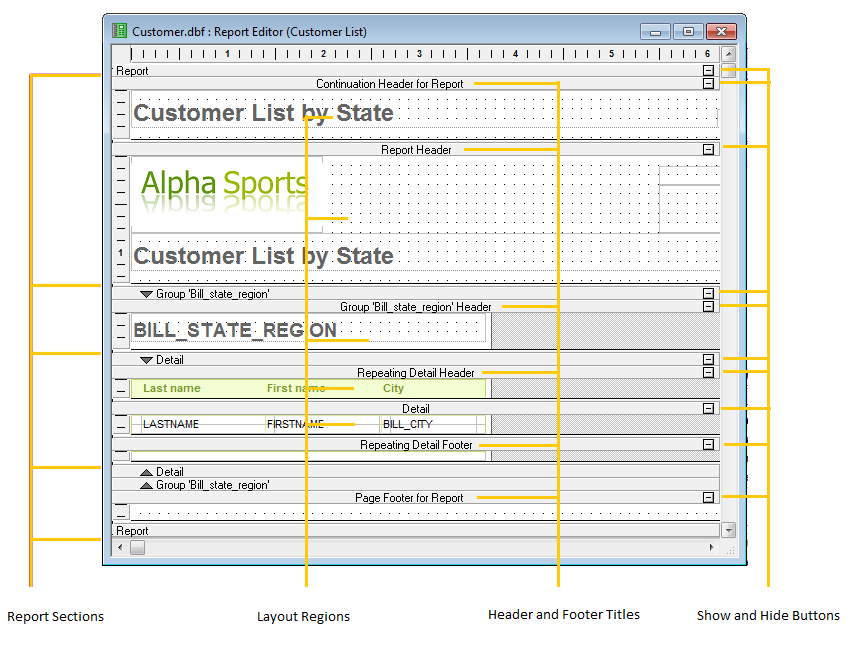Click the horizontal scrollbar right arrow
857x667 pixels.
tap(711, 547)
